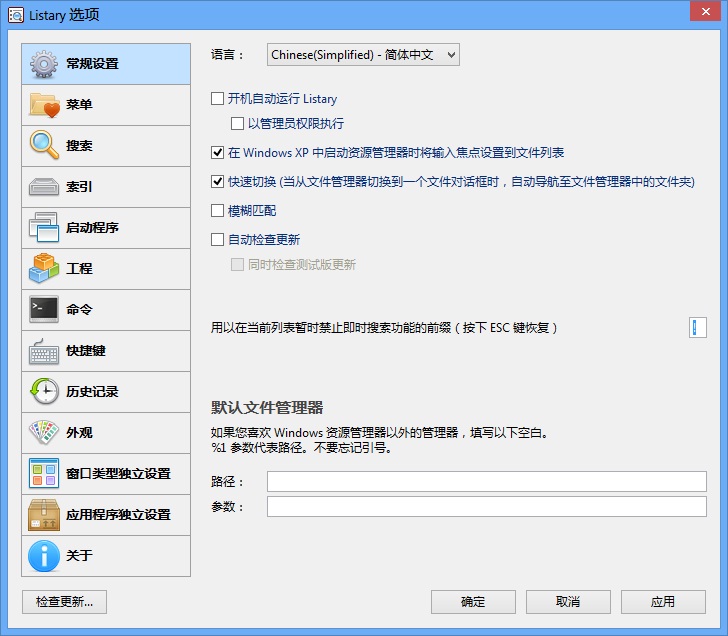The width and height of the screenshot is (728, 636).
Task: Switch to the 启动程序 settings tab
Action: 105,228
